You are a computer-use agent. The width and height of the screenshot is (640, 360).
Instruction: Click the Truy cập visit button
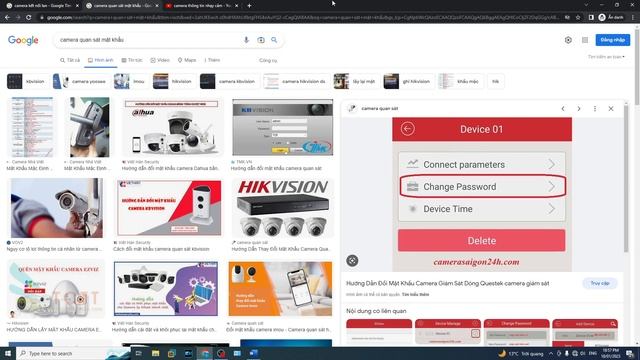point(600,283)
